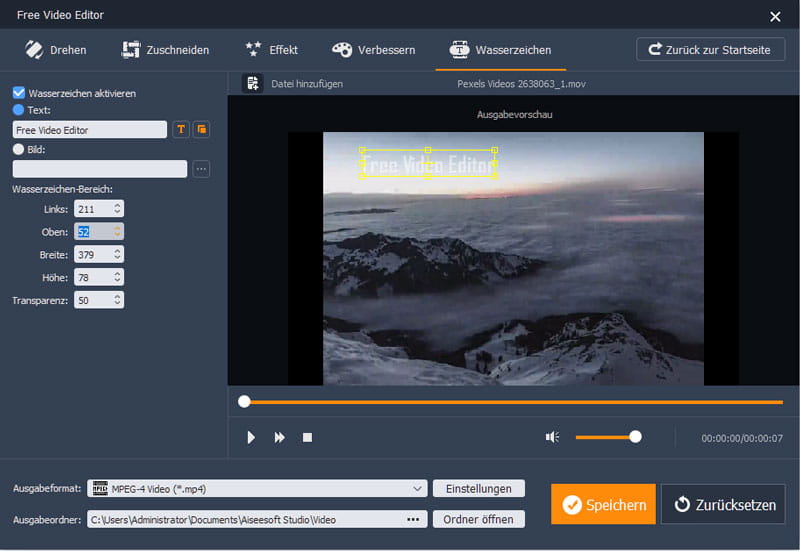Screen dimensions: 800x551
Task: Click the volume slider handle
Action: (x=635, y=437)
